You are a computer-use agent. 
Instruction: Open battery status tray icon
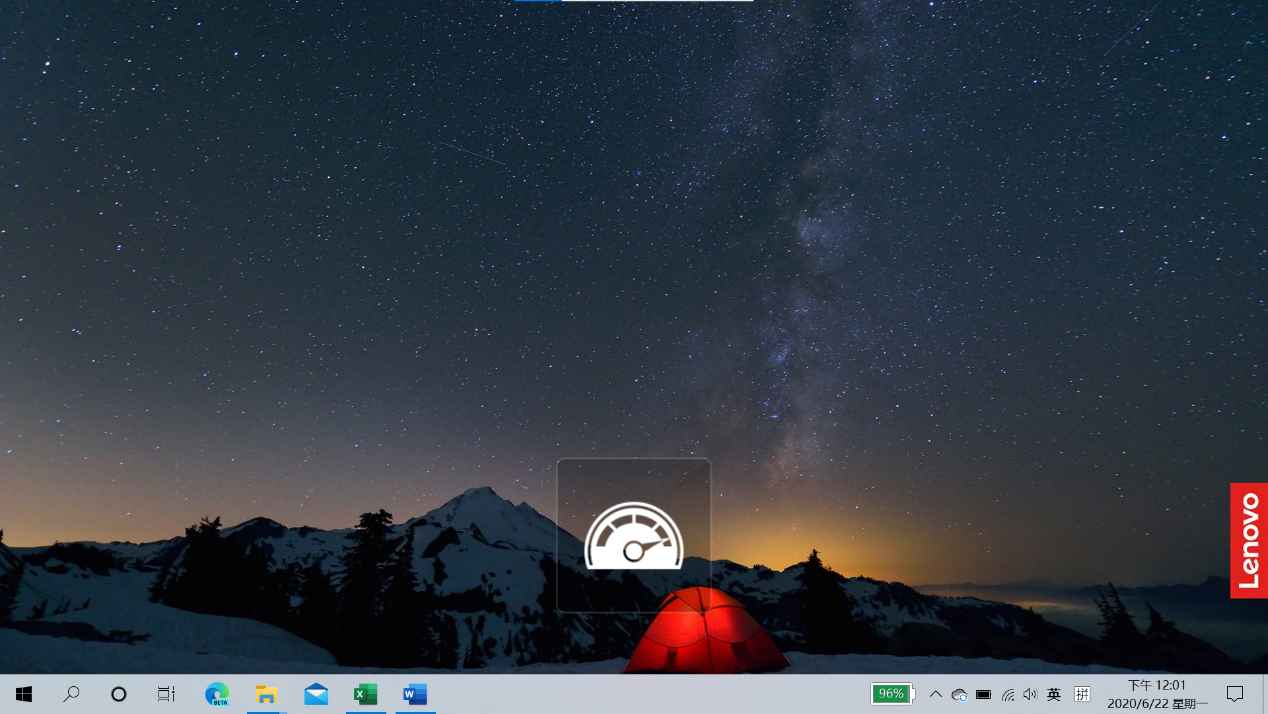click(984, 694)
